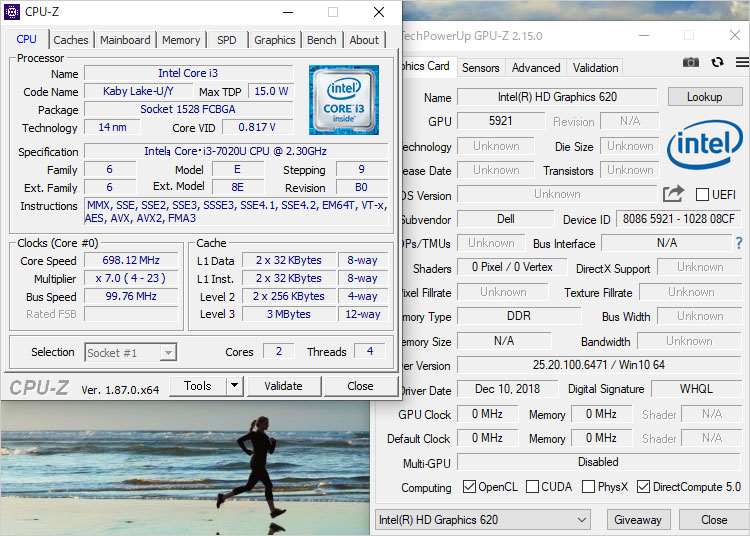The image size is (750, 536).
Task: Open GPU-Z Advanced tab
Action: point(536,68)
